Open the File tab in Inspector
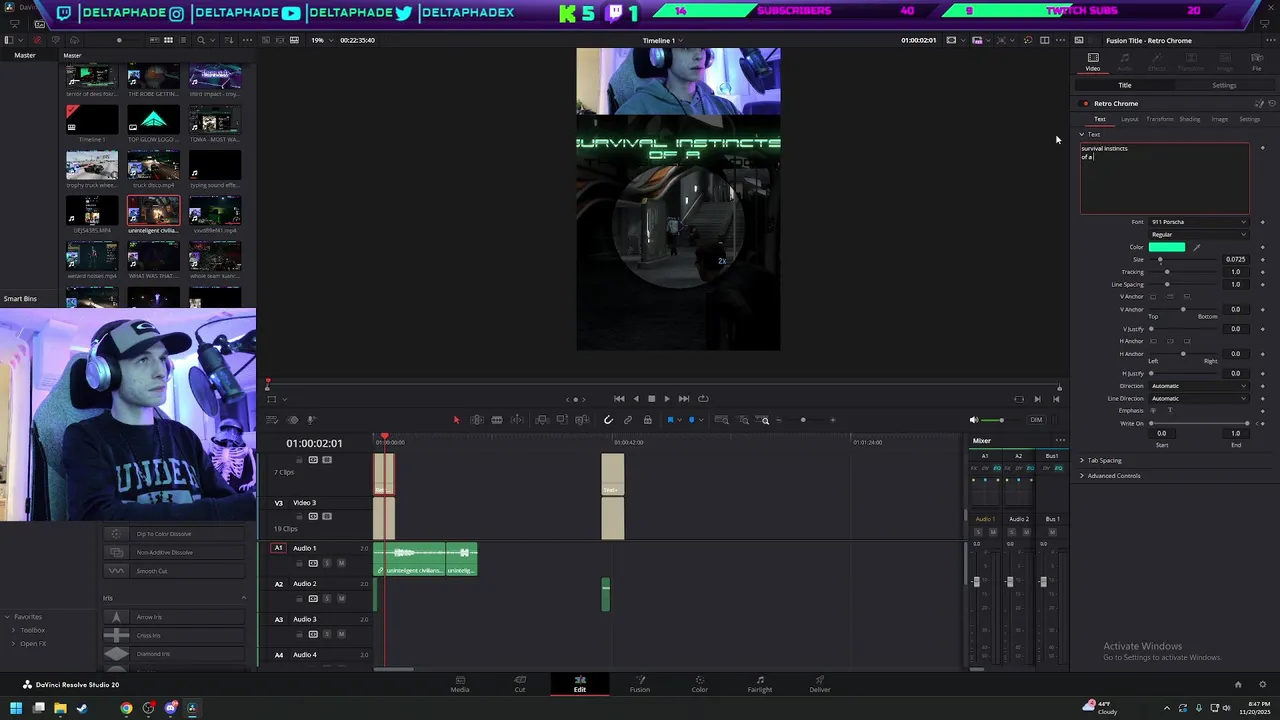 click(1257, 62)
